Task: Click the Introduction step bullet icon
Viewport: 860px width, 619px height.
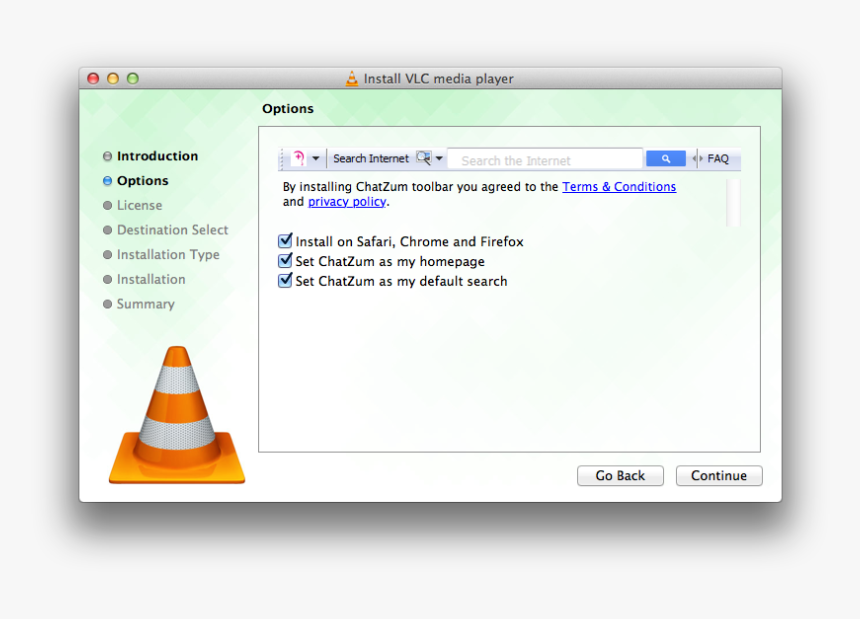Action: point(107,156)
